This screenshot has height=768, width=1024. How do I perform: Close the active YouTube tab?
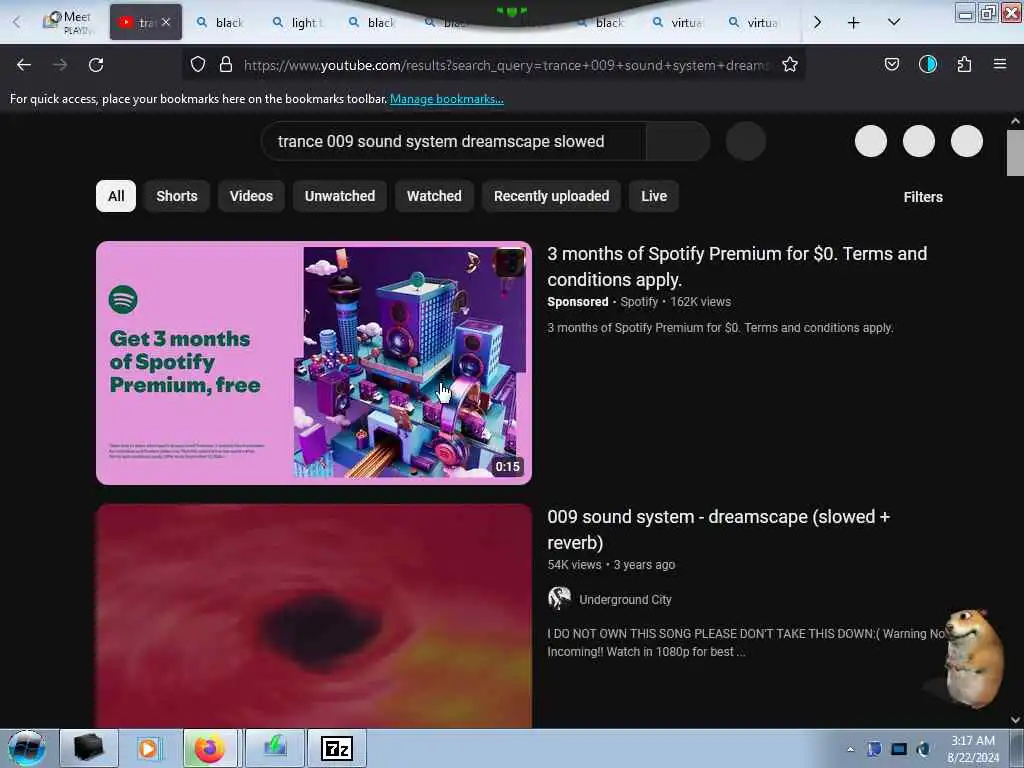click(166, 22)
